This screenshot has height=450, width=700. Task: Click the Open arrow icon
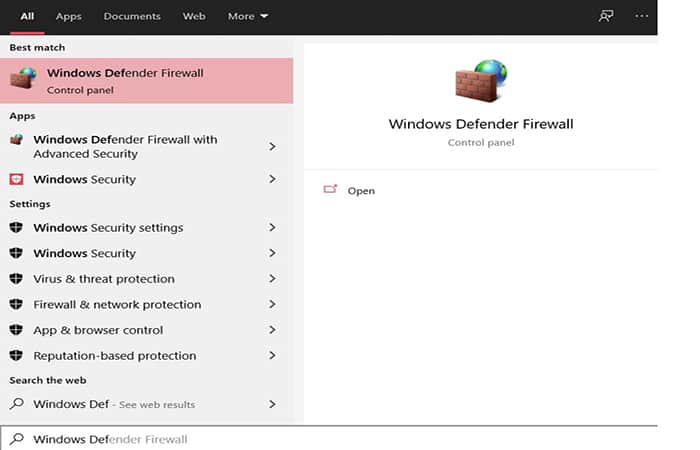coord(331,190)
